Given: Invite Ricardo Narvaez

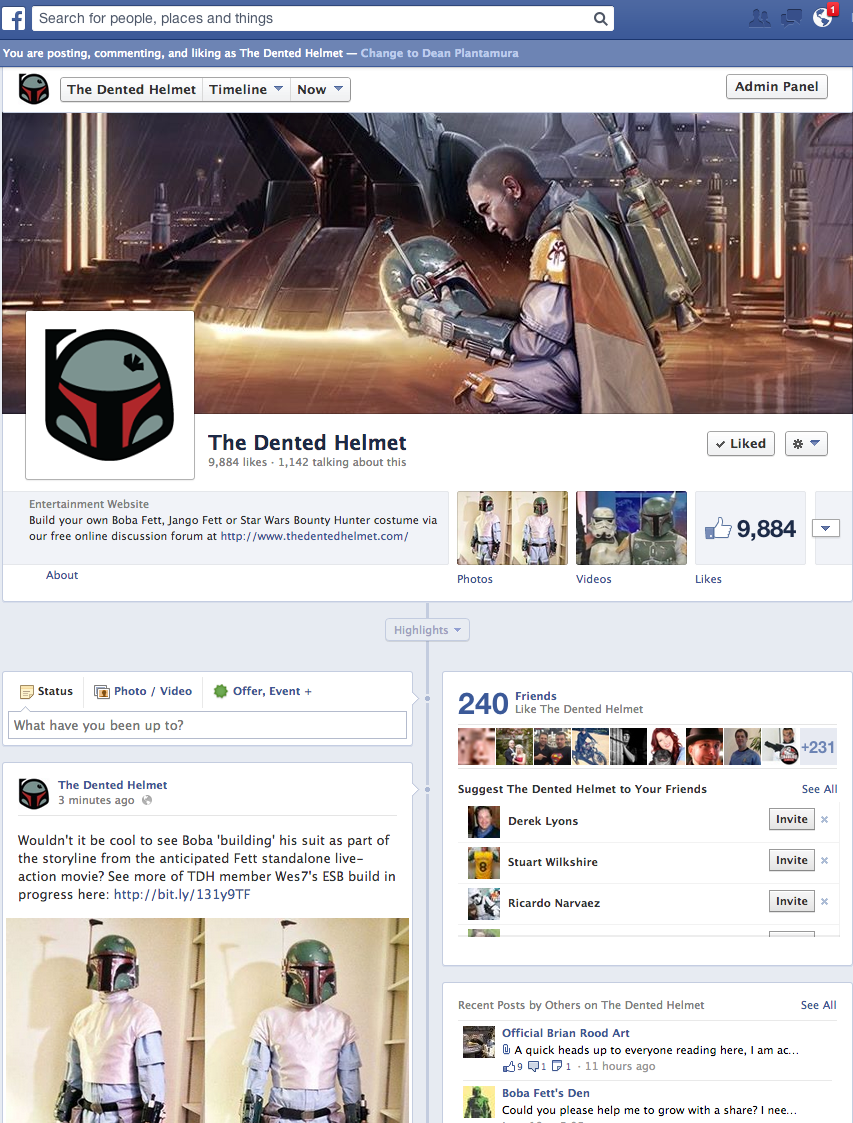Looking at the screenshot, I should [x=791, y=901].
